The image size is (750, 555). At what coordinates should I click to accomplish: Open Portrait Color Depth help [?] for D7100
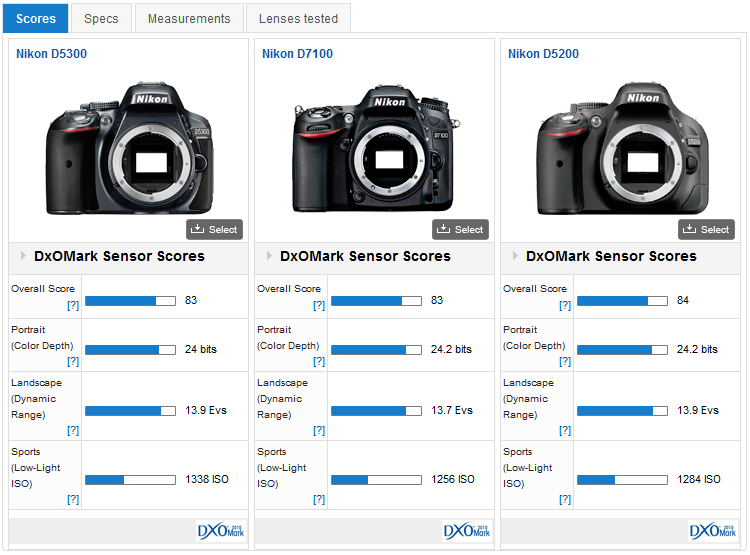click(x=319, y=361)
